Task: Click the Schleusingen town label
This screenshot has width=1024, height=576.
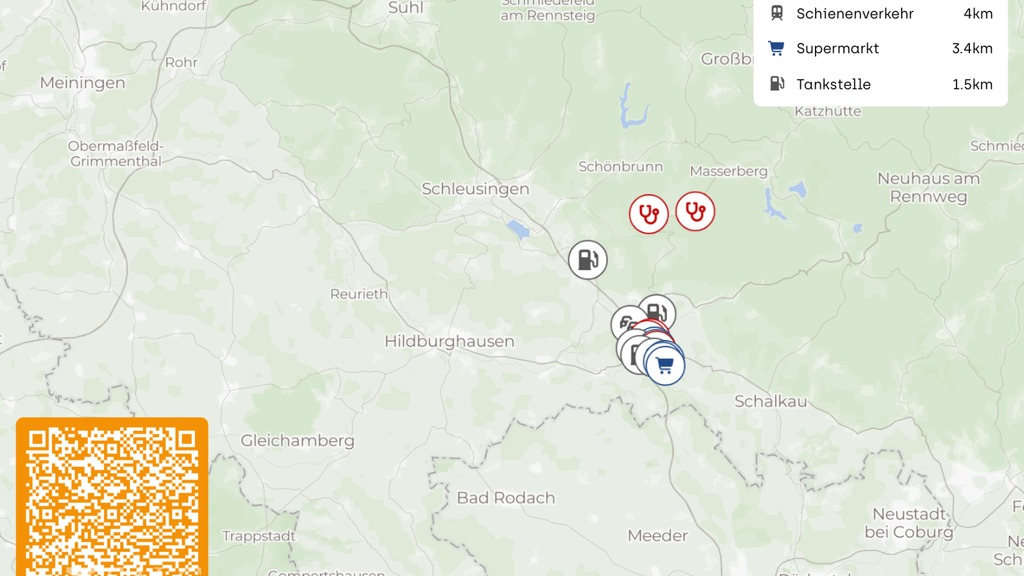Action: pos(475,189)
